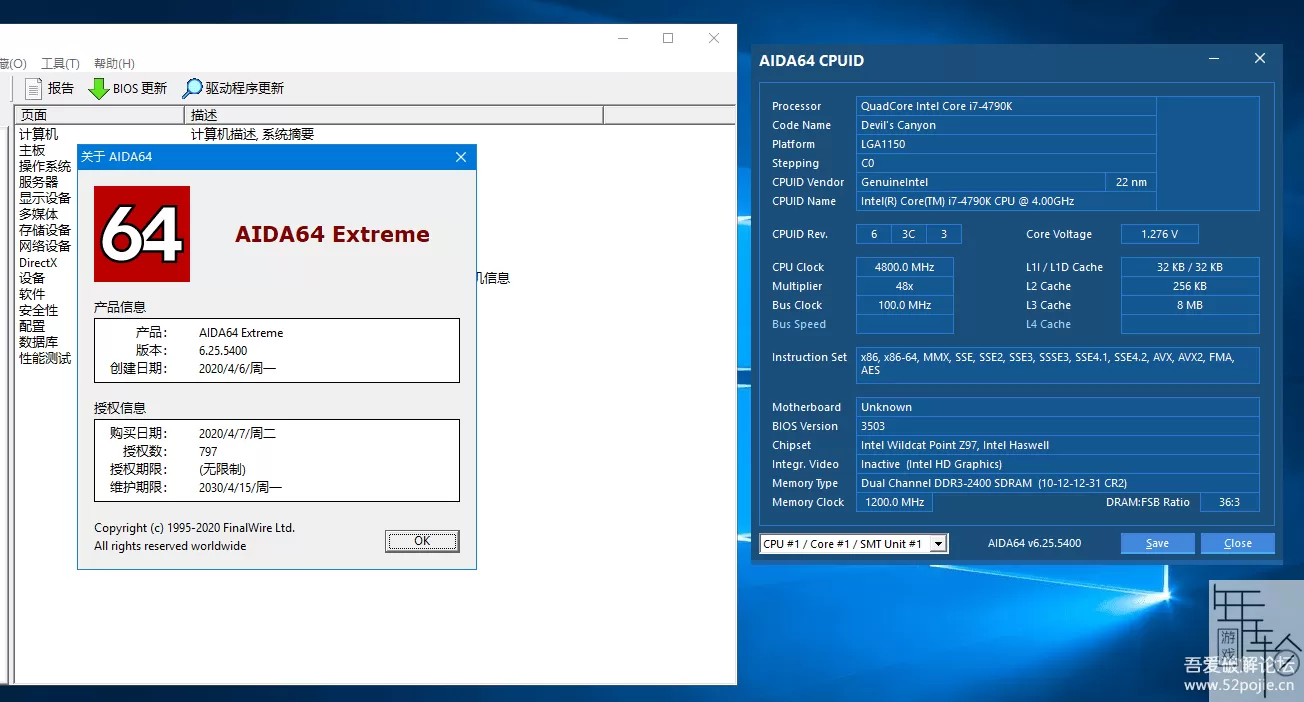
Task: Click the license term "(无限制)"
Action: (222, 470)
